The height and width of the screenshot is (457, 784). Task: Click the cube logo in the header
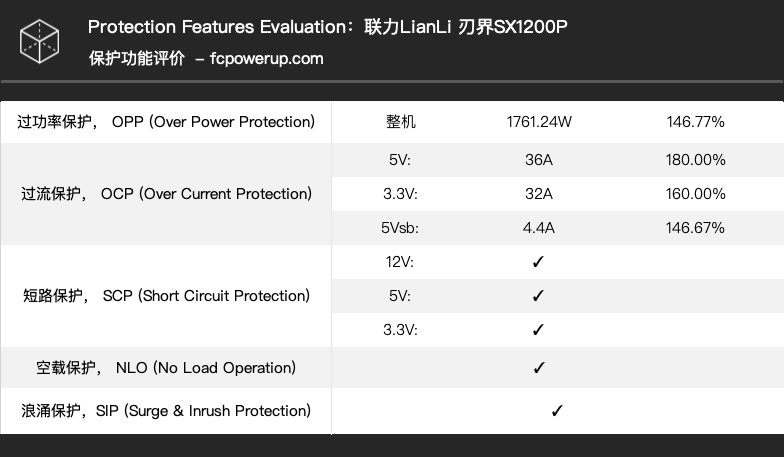(39, 41)
